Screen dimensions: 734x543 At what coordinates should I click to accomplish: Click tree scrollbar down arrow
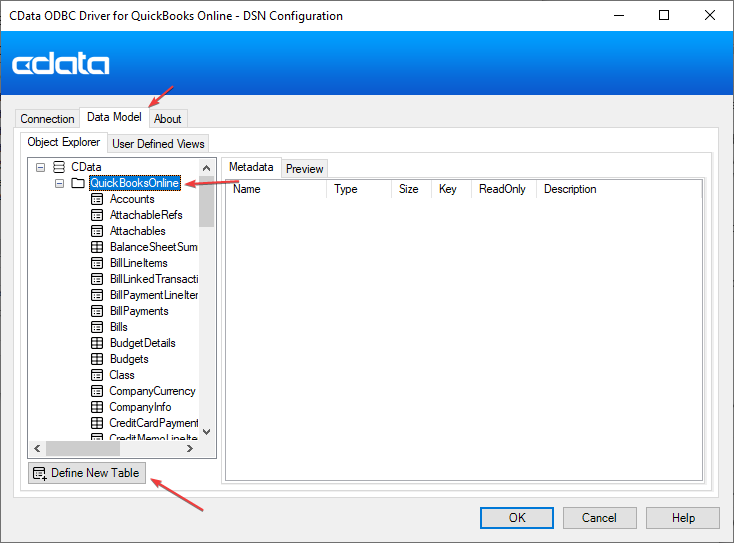[x=206, y=432]
